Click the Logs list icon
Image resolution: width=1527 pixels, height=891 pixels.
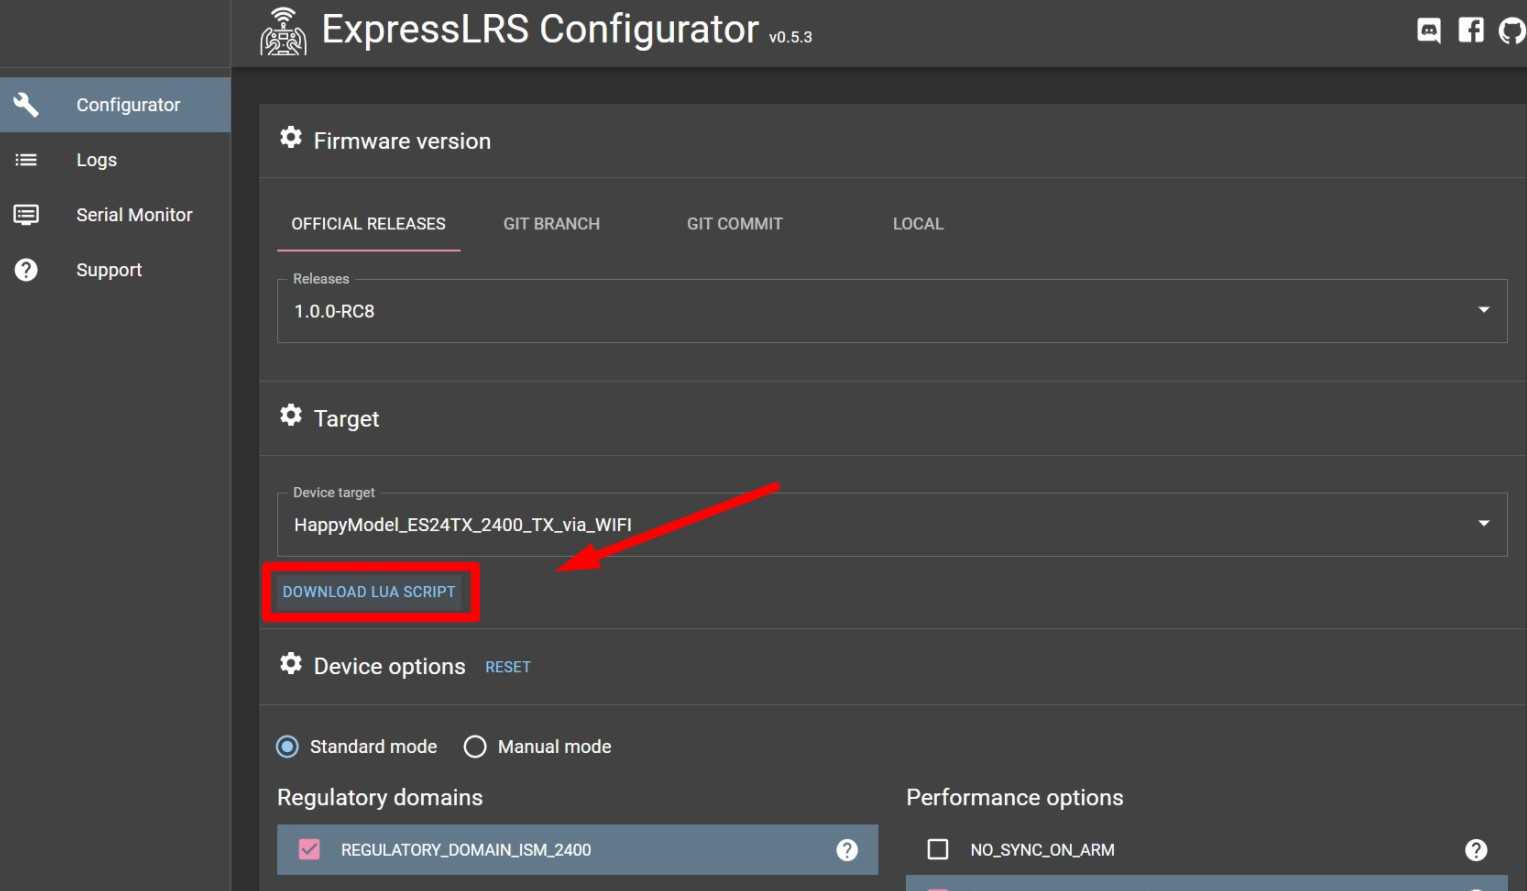[x=26, y=160]
